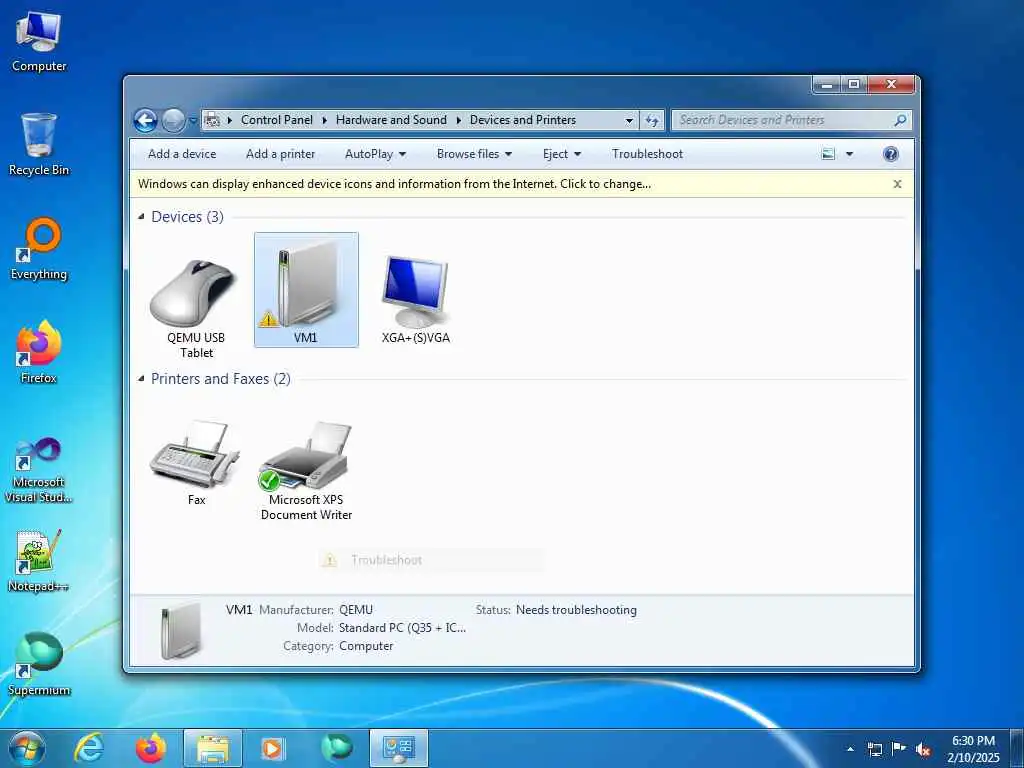Collapse the Devices (3) group
The height and width of the screenshot is (768, 1024).
click(x=141, y=217)
